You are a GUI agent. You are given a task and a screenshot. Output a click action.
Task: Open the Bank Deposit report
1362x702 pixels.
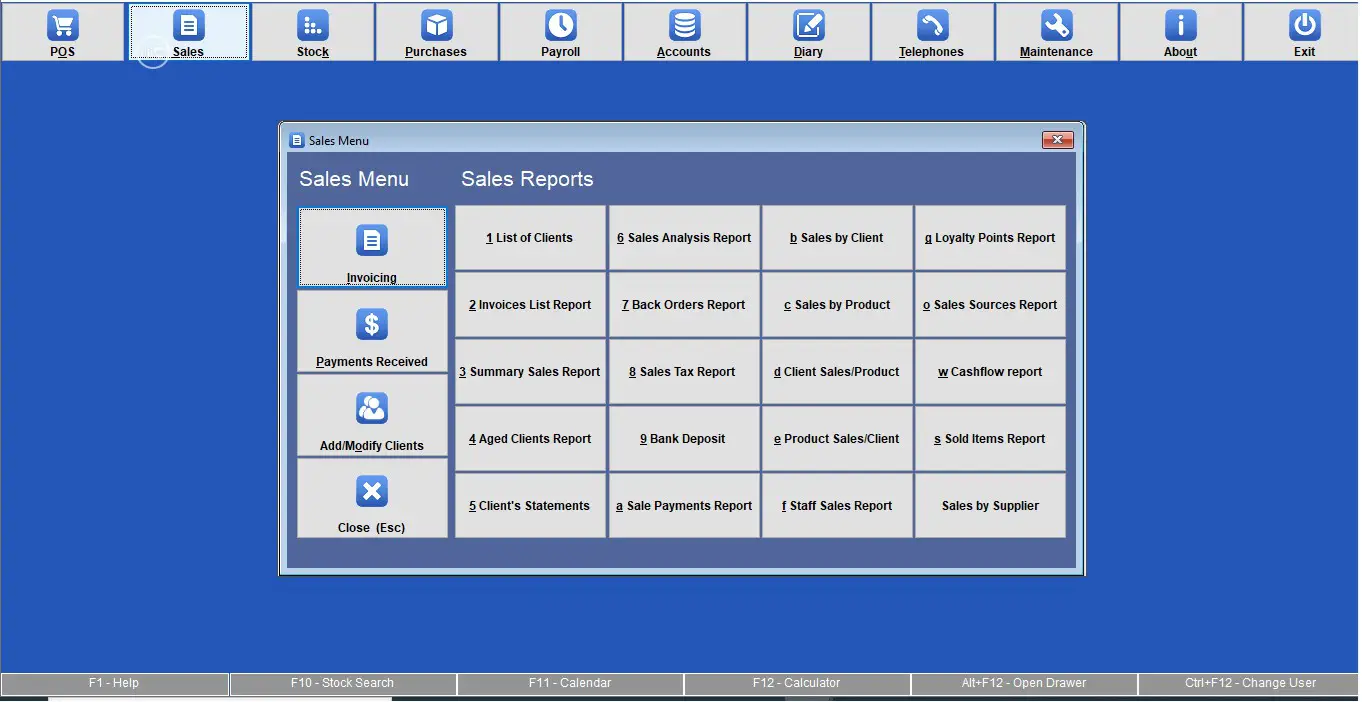(x=684, y=439)
